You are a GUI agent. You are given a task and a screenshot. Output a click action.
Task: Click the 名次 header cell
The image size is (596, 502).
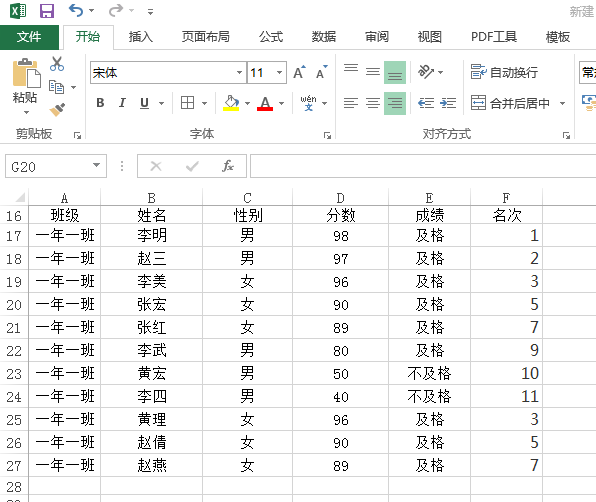[x=506, y=215]
